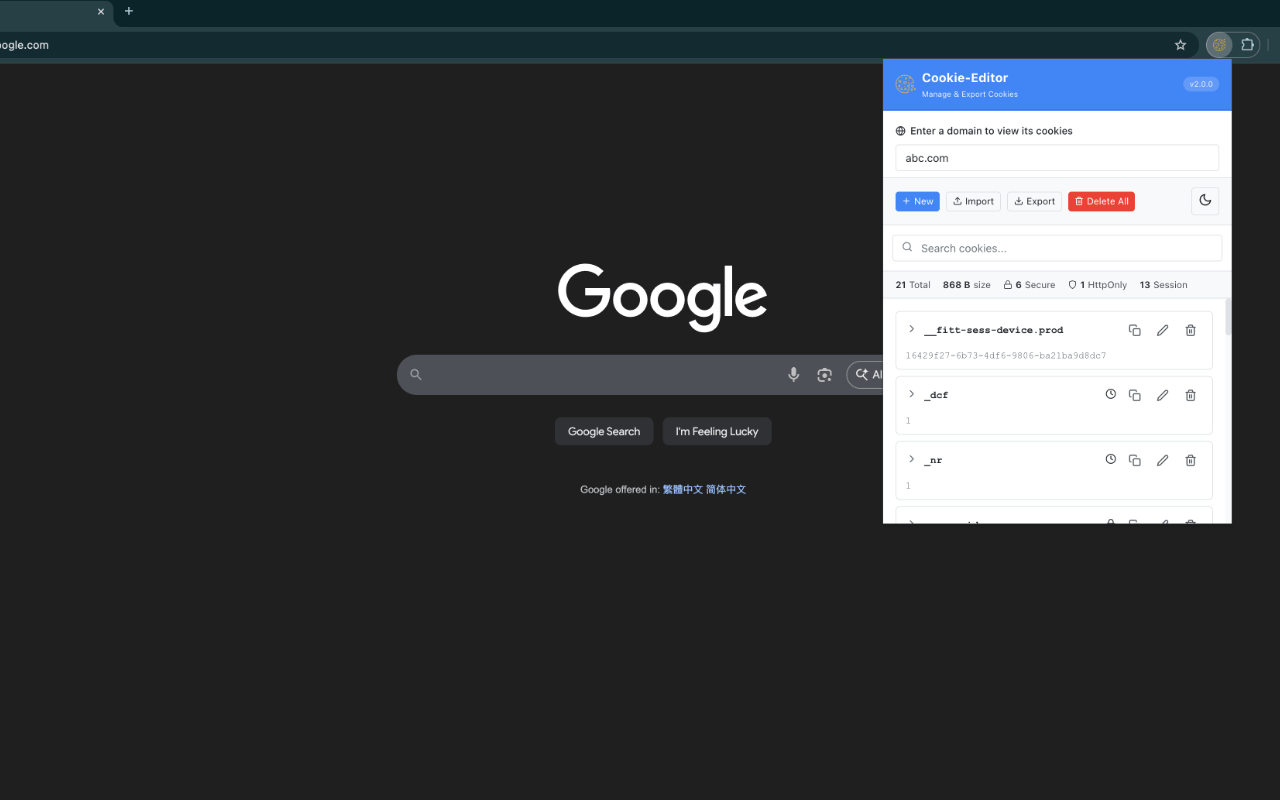Expand the _dcf cookie entry
This screenshot has width=1280, height=800.
(x=910, y=394)
